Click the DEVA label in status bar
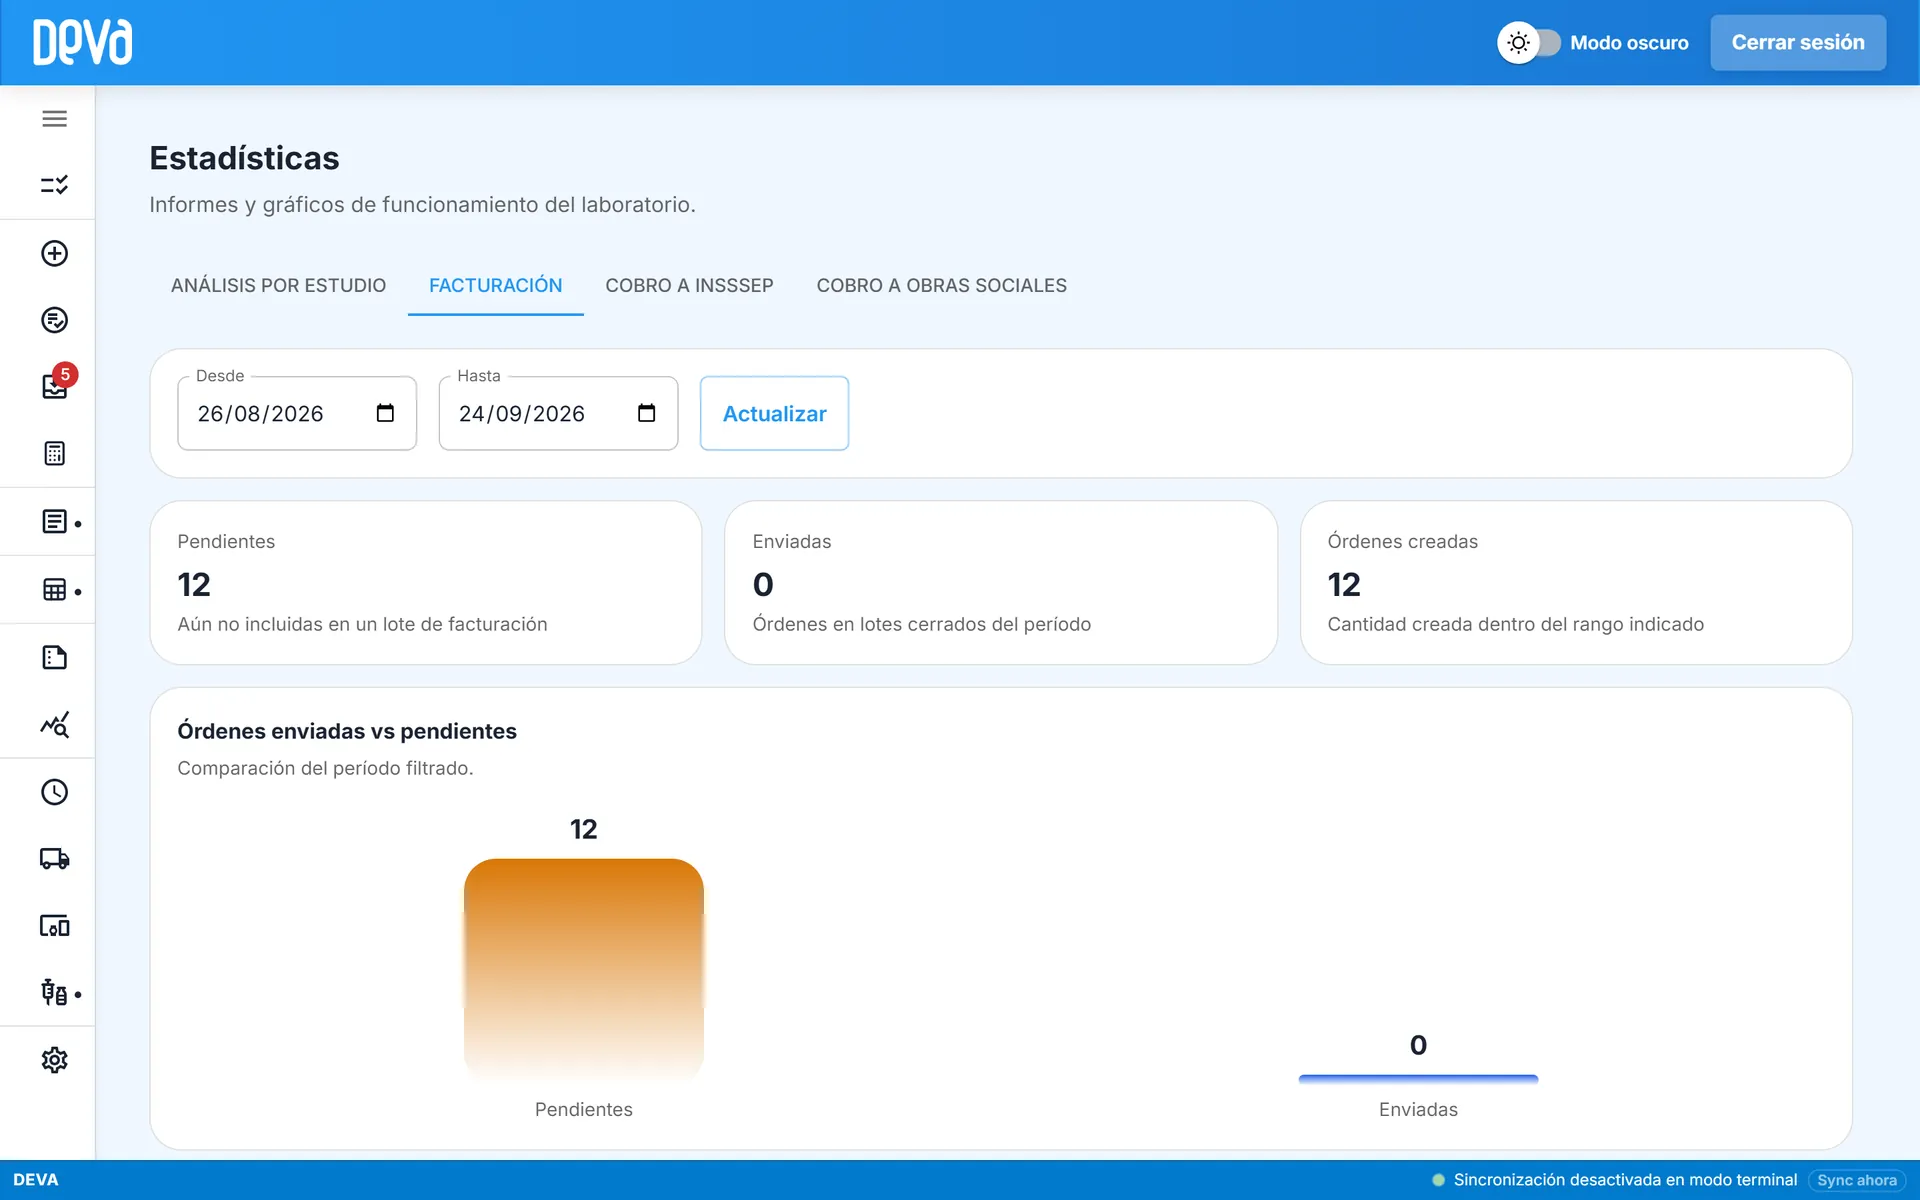The image size is (1920, 1200). 36,1180
